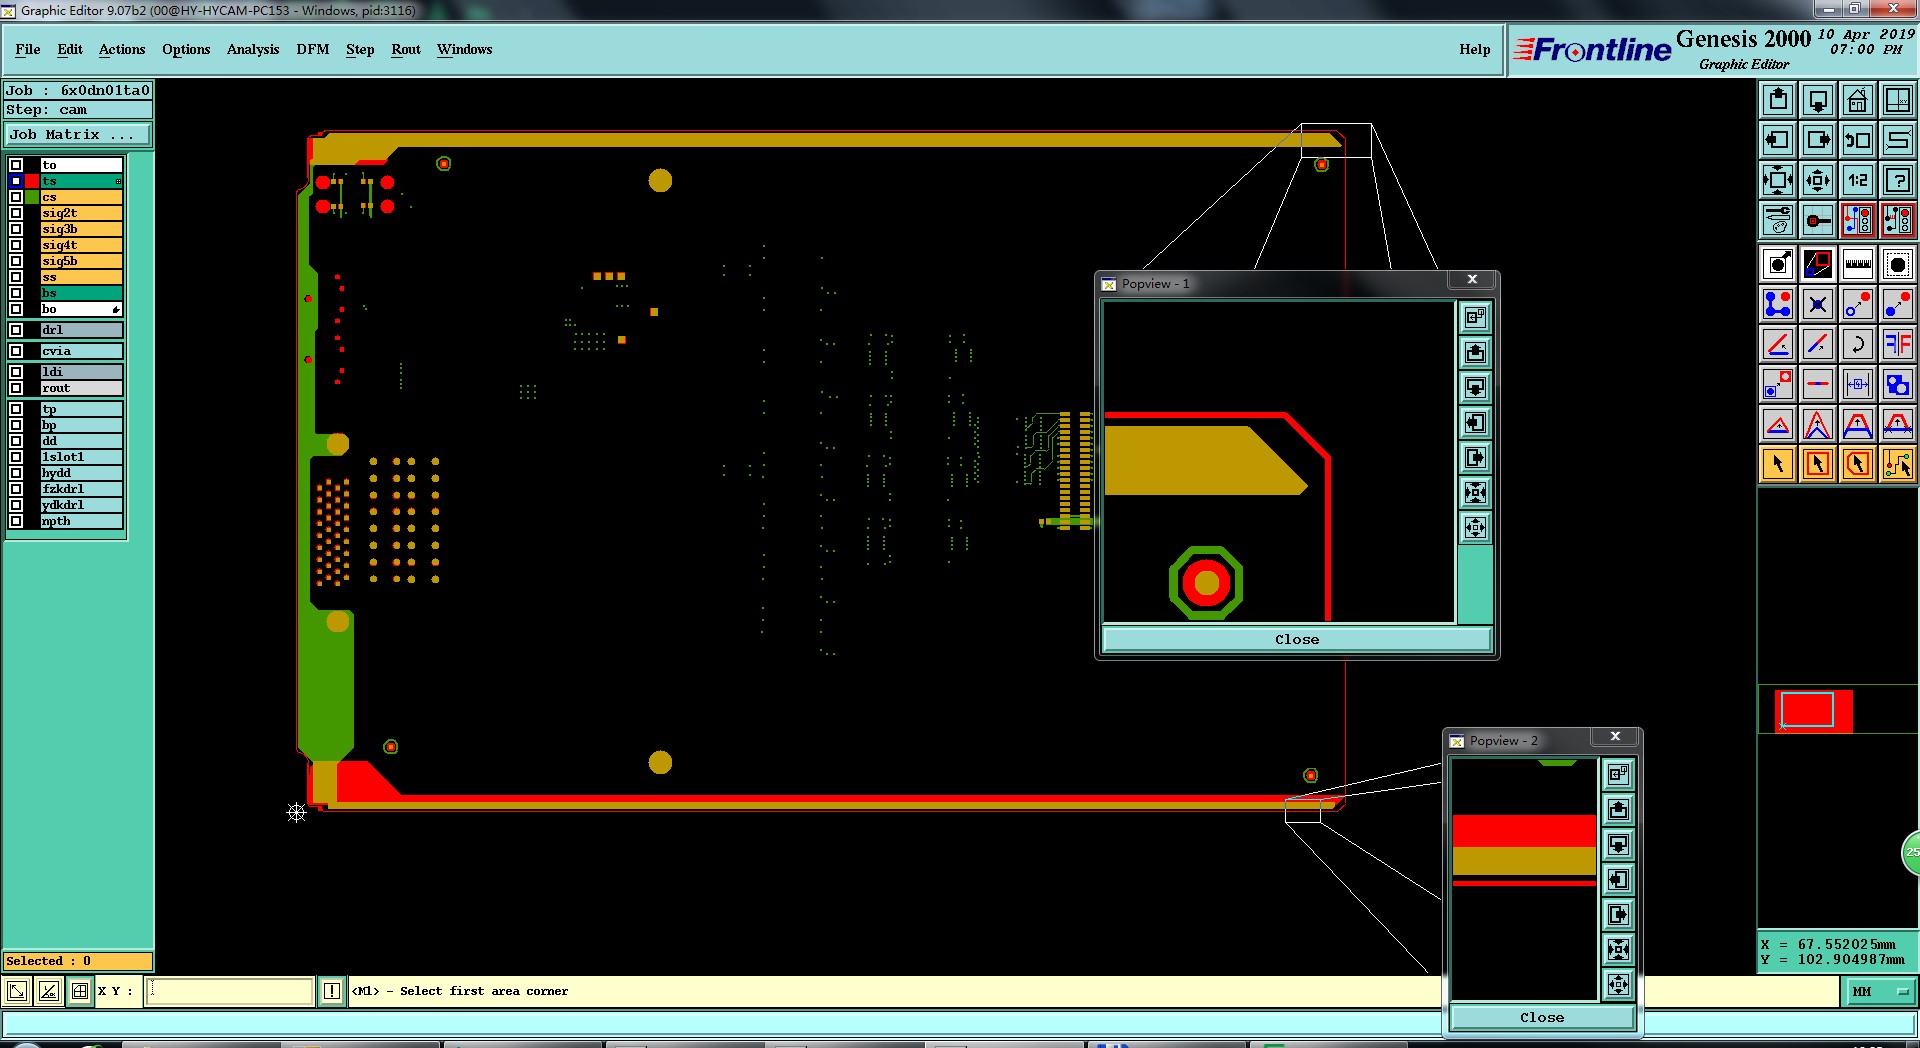1920x1048 pixels.
Task: Click the pan right view icon
Action: click(1818, 140)
